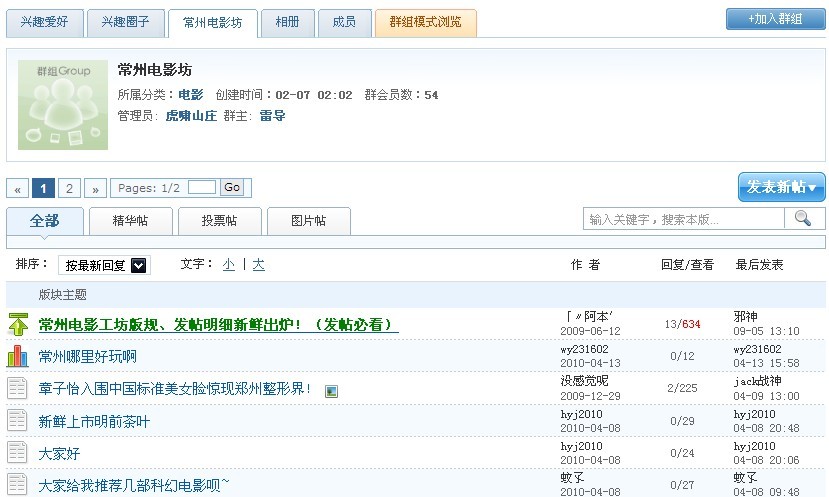Click the 作者 column header
Screen dimensions: 829x497
coord(585,265)
